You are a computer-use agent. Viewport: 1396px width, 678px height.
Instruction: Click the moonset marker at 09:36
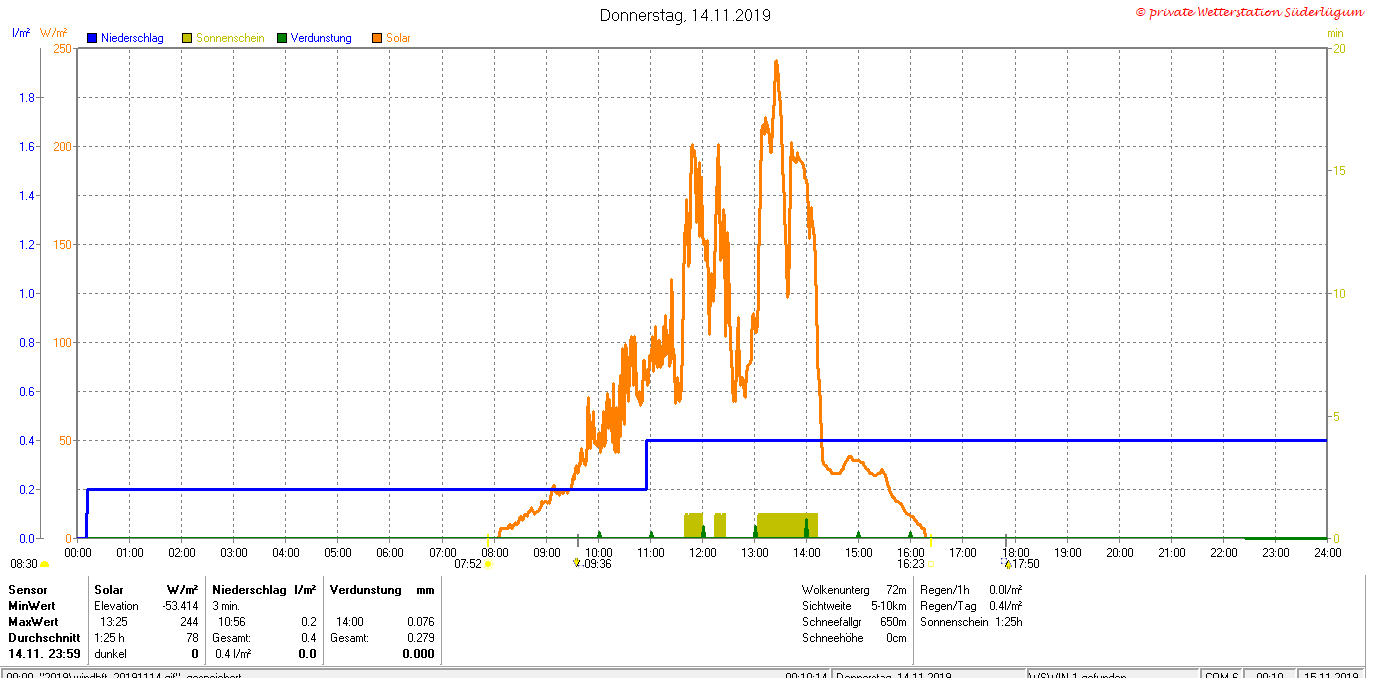coord(577,563)
